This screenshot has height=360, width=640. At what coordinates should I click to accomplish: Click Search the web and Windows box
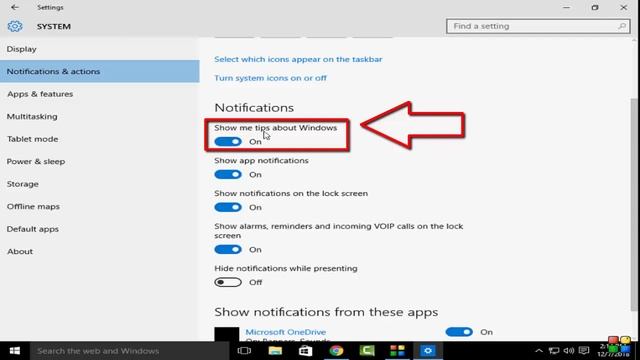coord(129,351)
